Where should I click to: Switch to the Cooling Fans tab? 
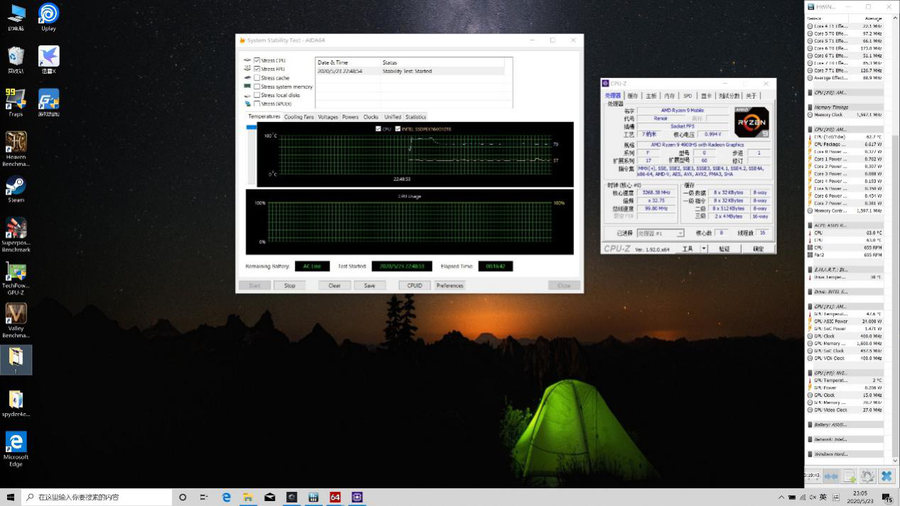coord(298,117)
